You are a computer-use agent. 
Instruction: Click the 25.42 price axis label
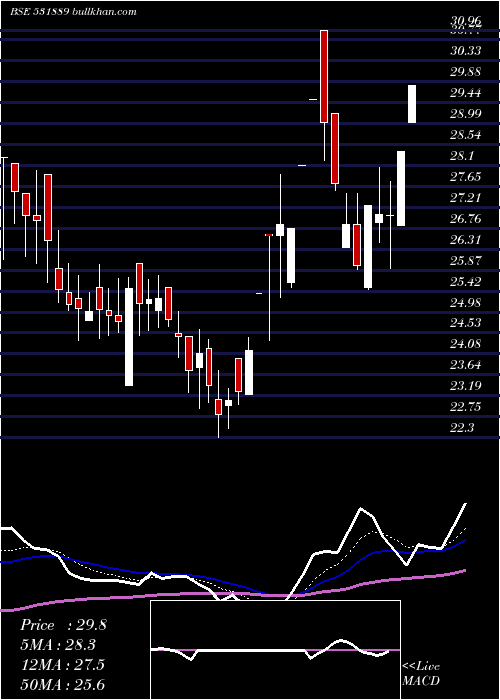pyautogui.click(x=466, y=282)
